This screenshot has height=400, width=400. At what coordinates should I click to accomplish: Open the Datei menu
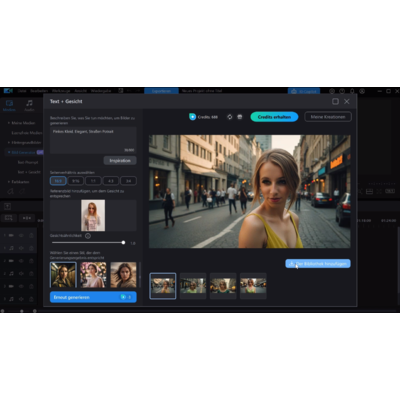(22, 91)
